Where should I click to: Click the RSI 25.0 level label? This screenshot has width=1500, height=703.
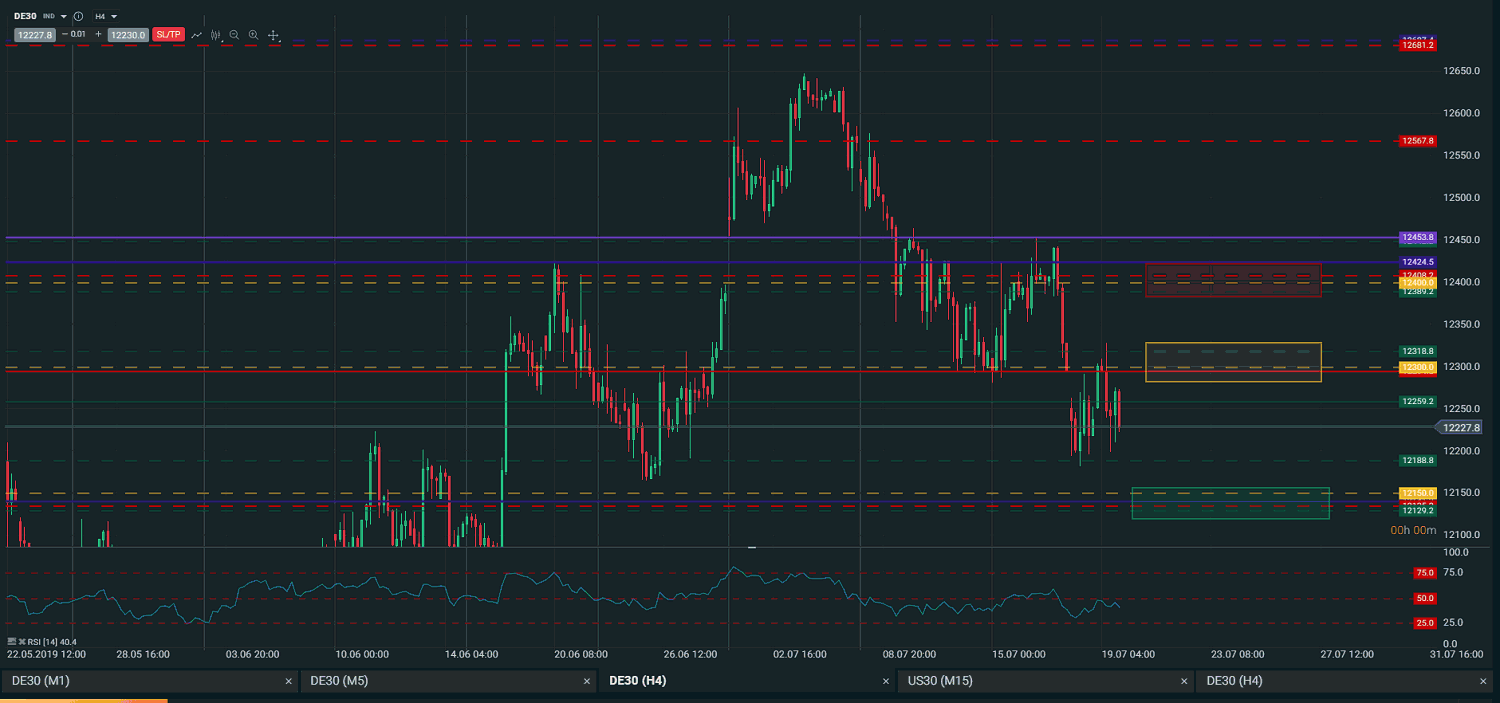pyautogui.click(x=1425, y=622)
